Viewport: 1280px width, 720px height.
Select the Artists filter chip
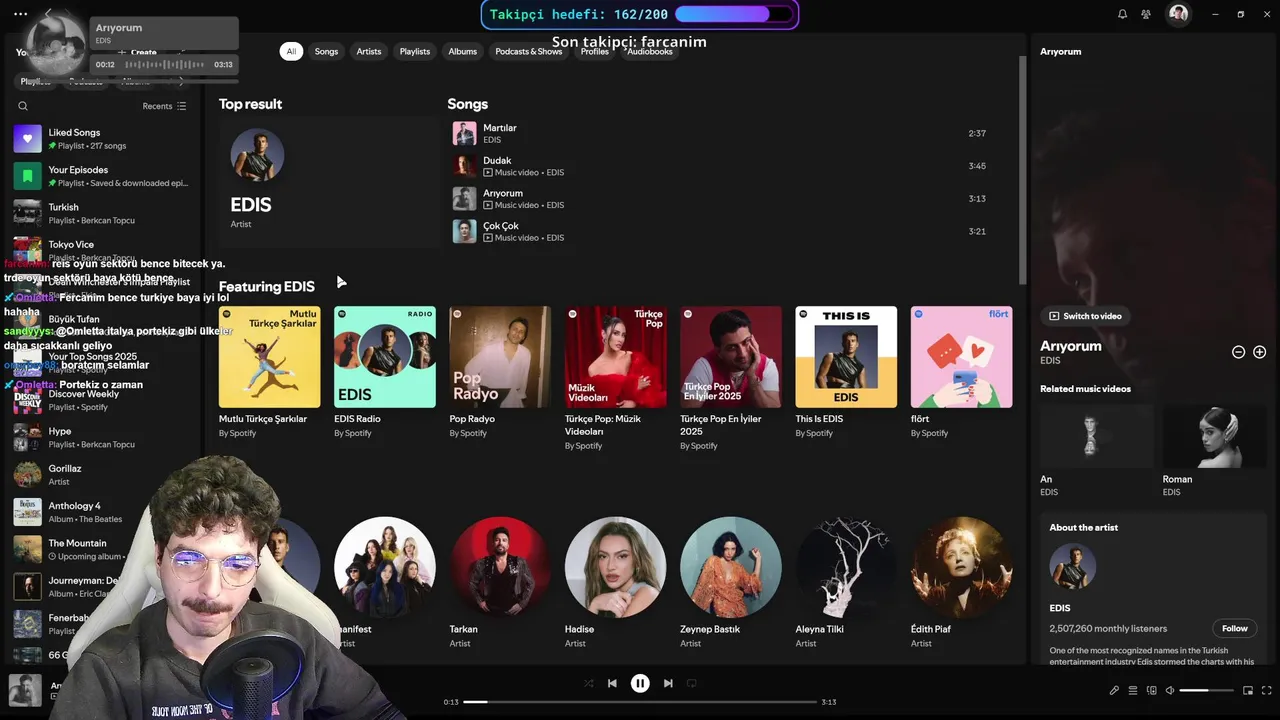369,51
